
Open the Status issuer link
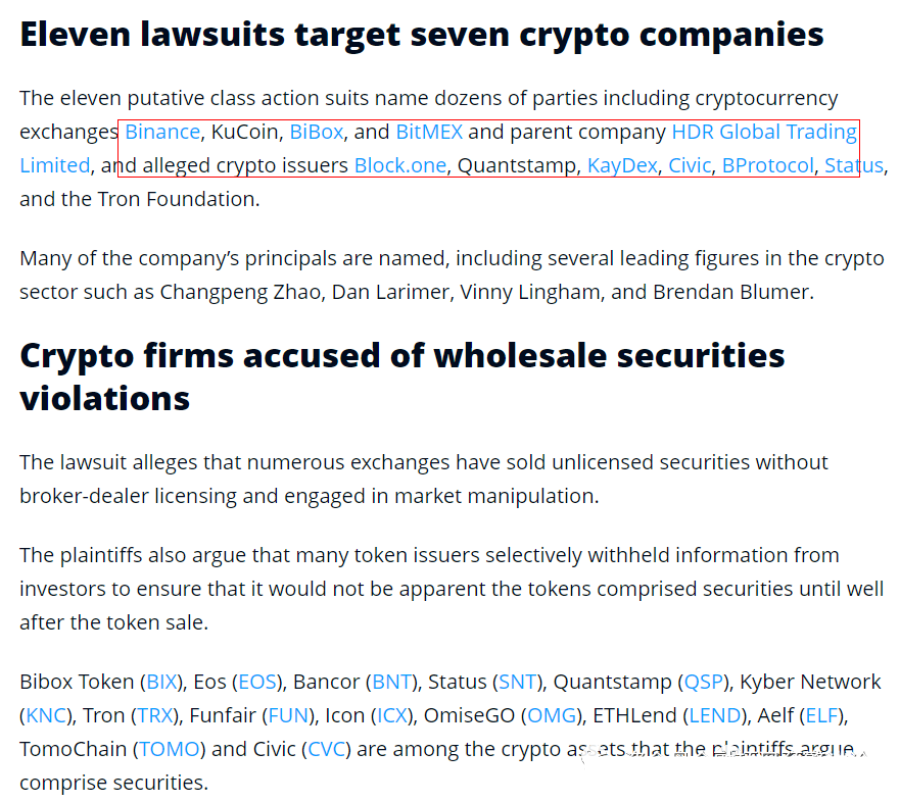coord(854,165)
